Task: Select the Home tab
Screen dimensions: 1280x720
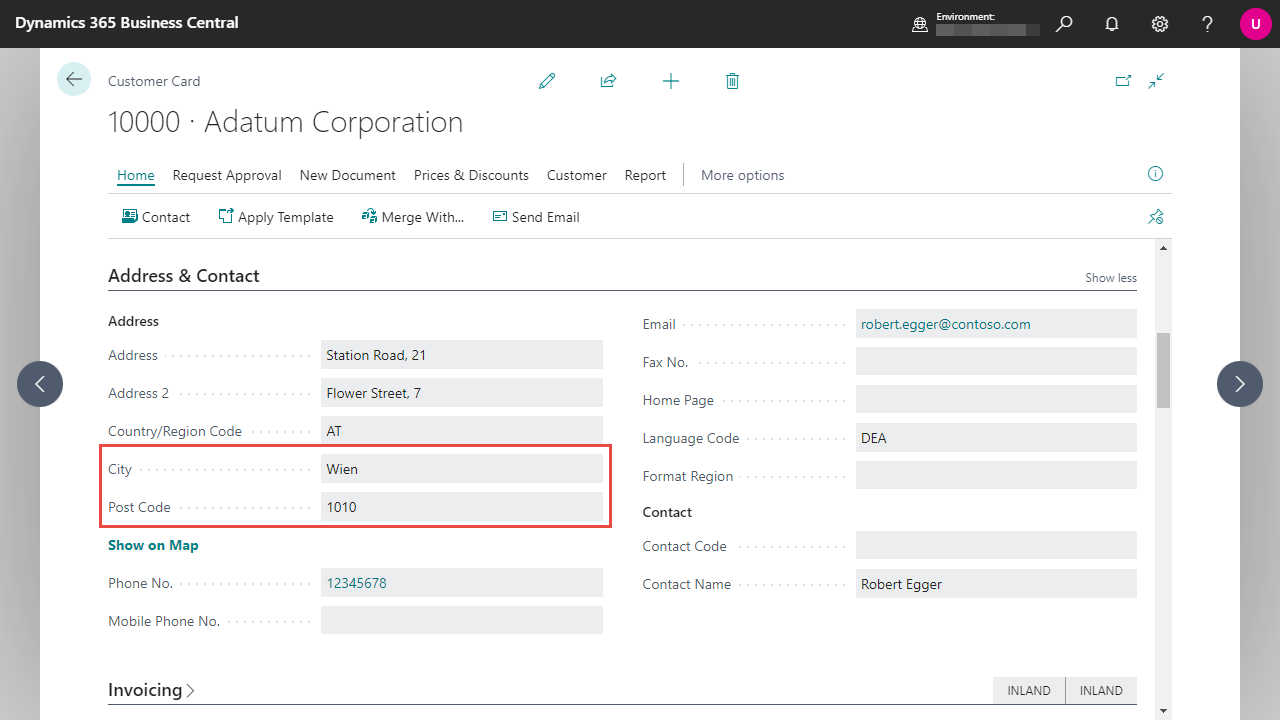Action: pos(136,175)
